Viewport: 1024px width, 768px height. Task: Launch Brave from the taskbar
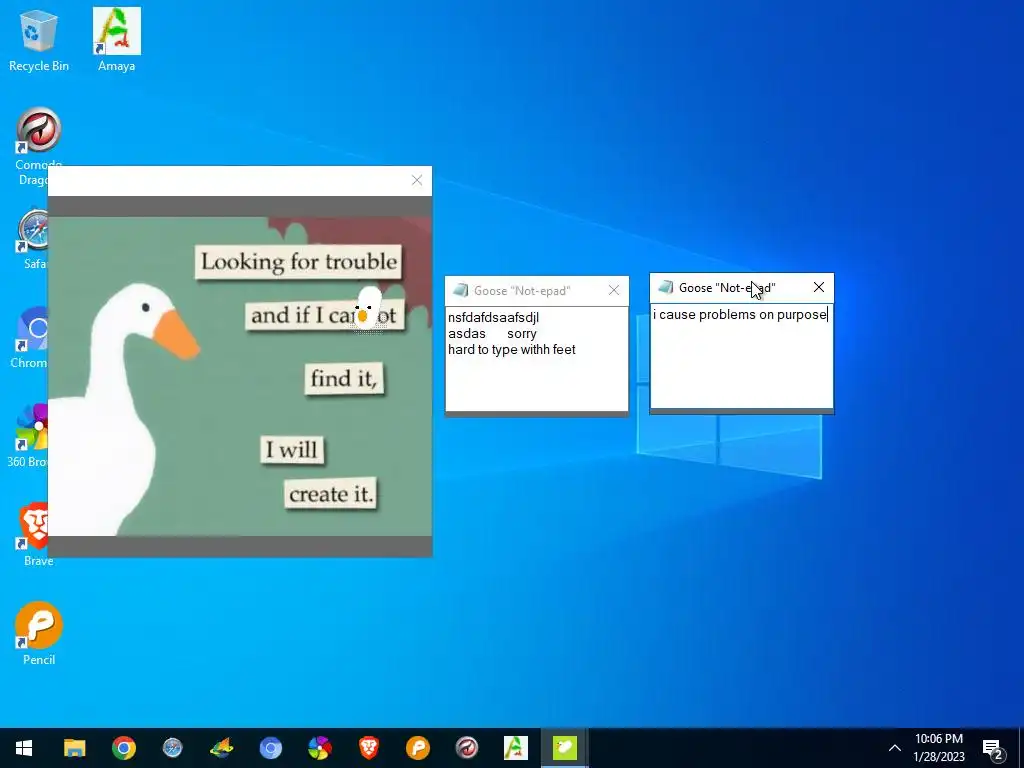(x=368, y=748)
